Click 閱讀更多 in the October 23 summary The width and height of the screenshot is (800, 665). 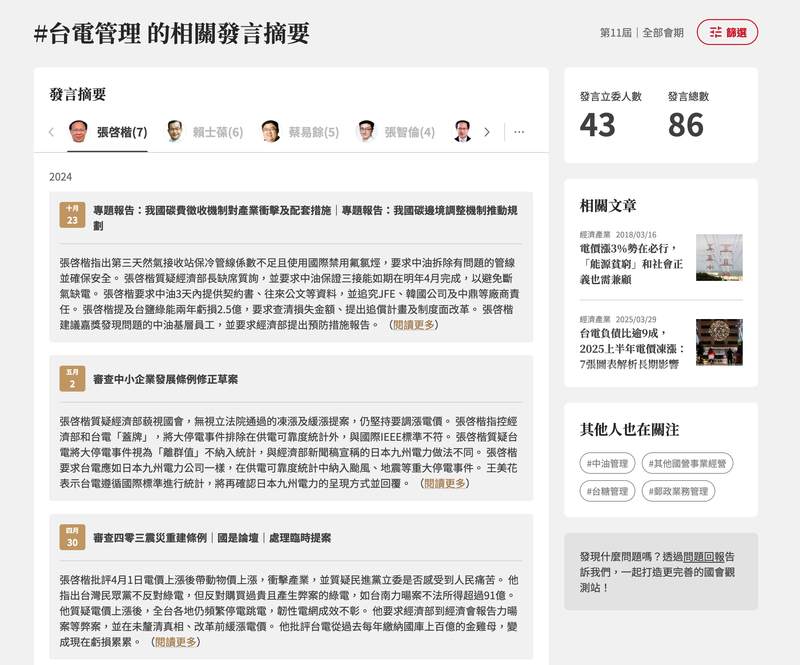tap(414, 325)
